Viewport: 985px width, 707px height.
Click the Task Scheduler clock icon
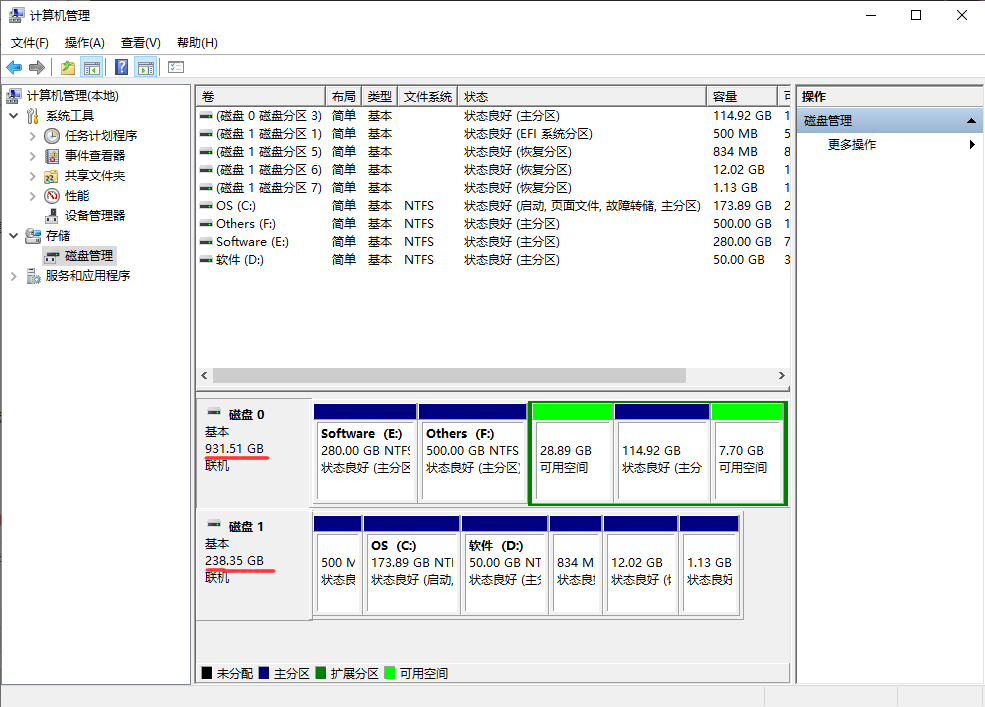pos(52,136)
